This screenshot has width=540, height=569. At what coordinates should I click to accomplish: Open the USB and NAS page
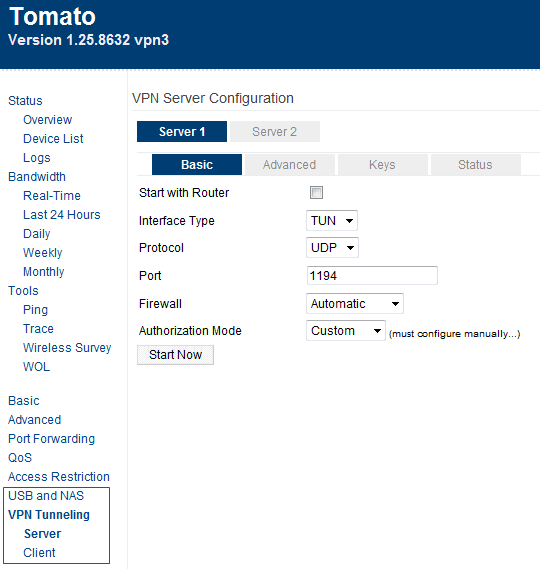(x=46, y=496)
